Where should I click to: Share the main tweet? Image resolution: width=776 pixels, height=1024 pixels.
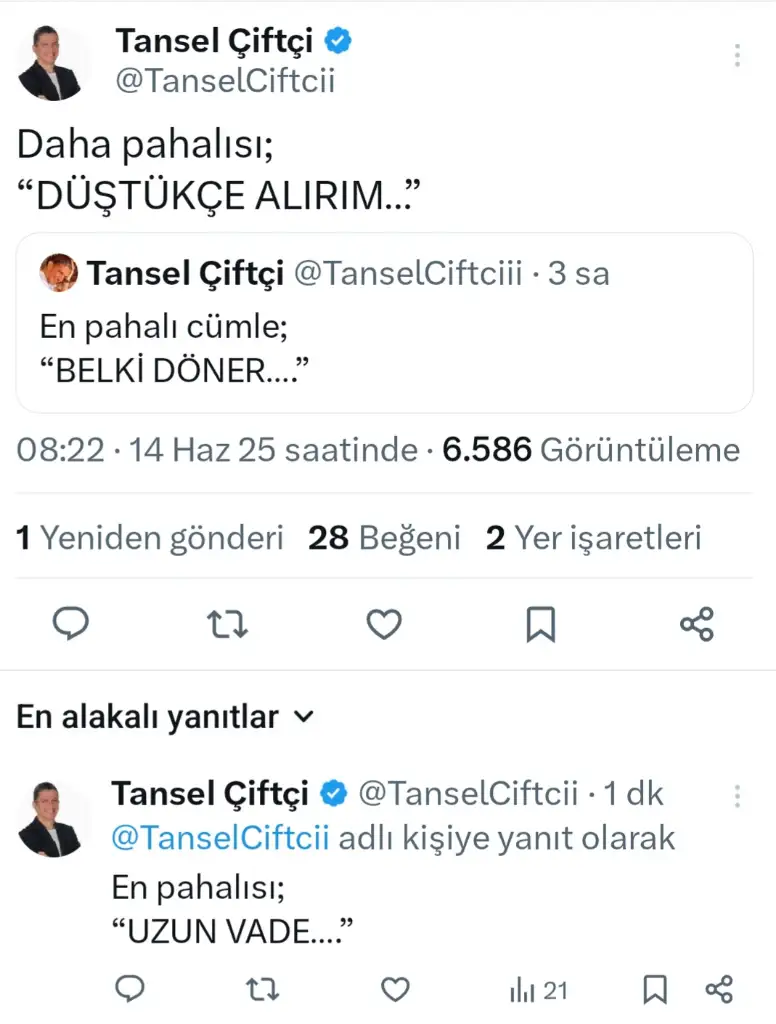[x=696, y=625]
